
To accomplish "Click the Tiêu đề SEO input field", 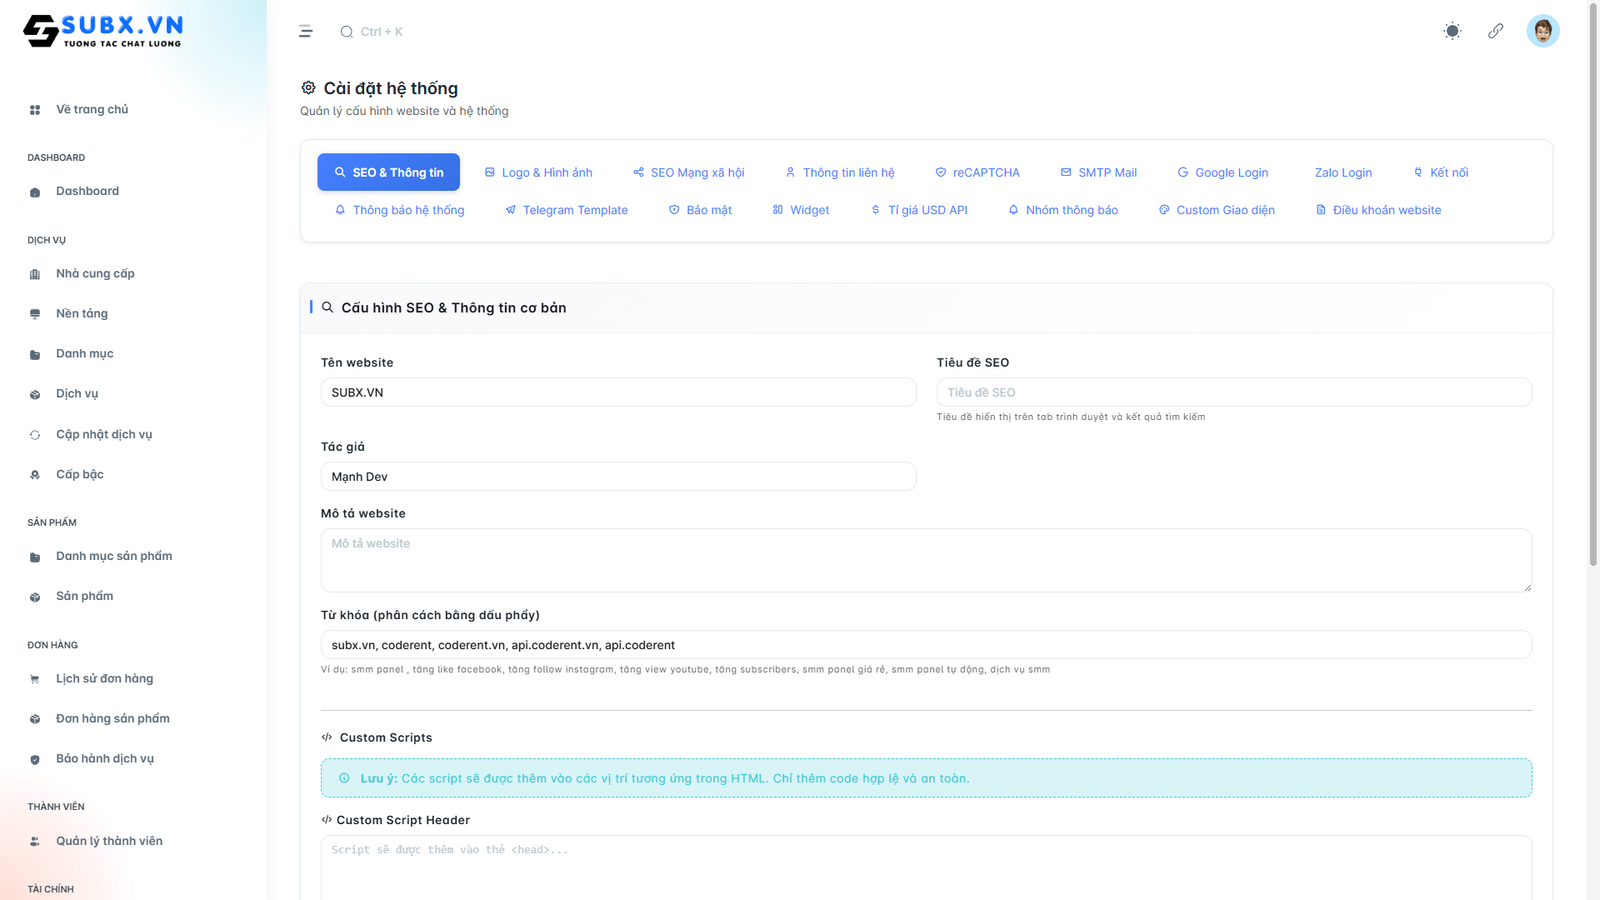I will point(1233,392).
